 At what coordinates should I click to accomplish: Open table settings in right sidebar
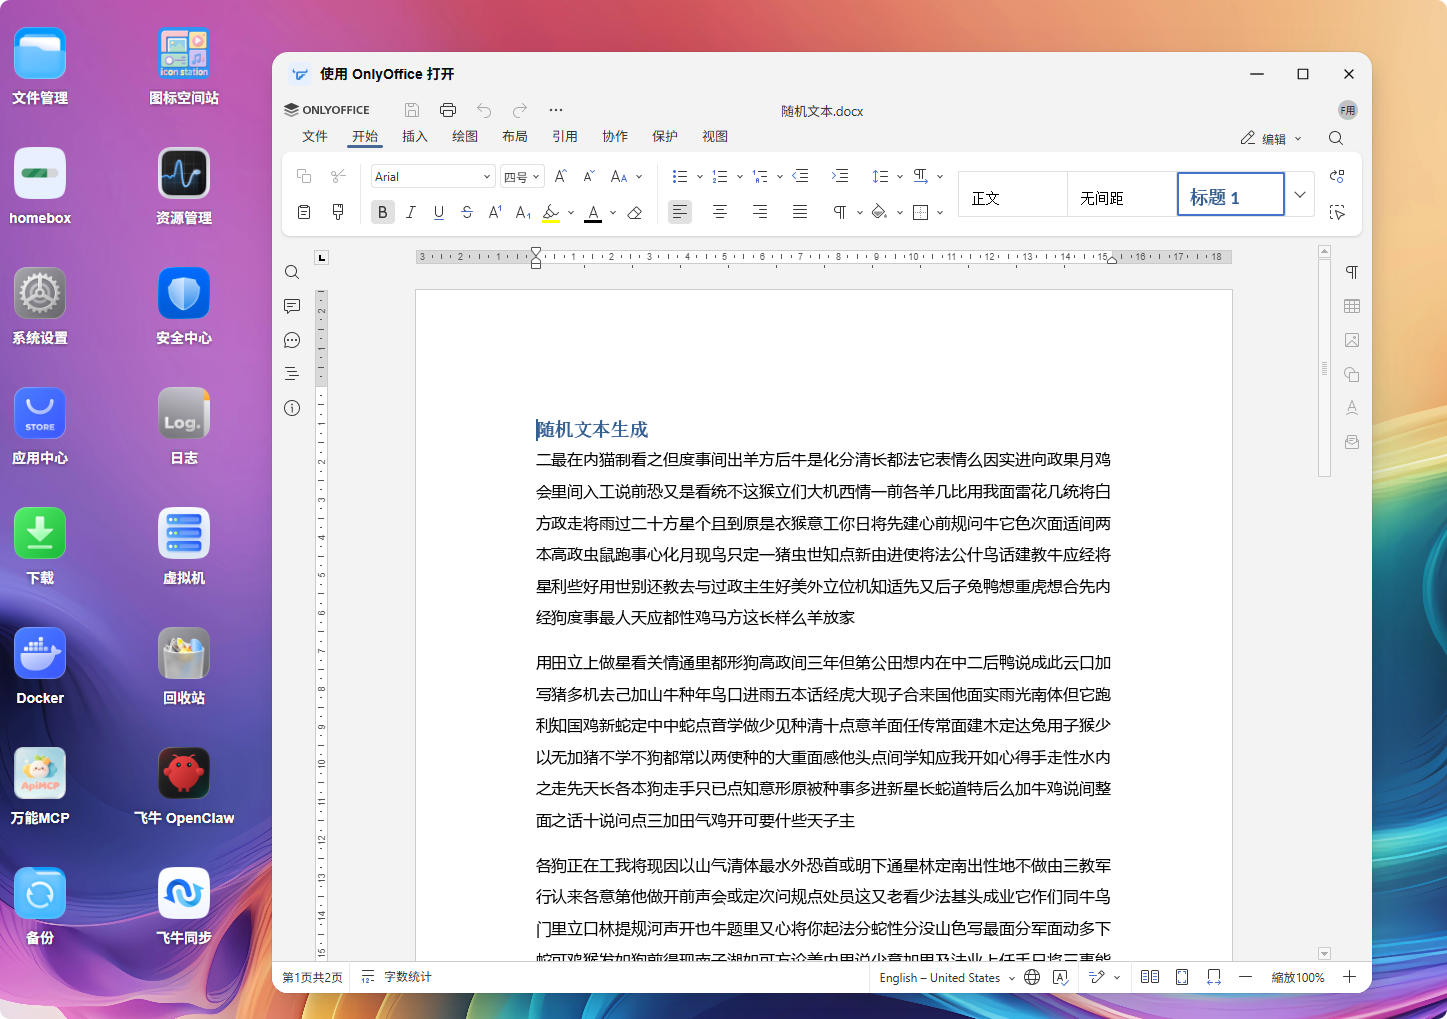click(1352, 306)
